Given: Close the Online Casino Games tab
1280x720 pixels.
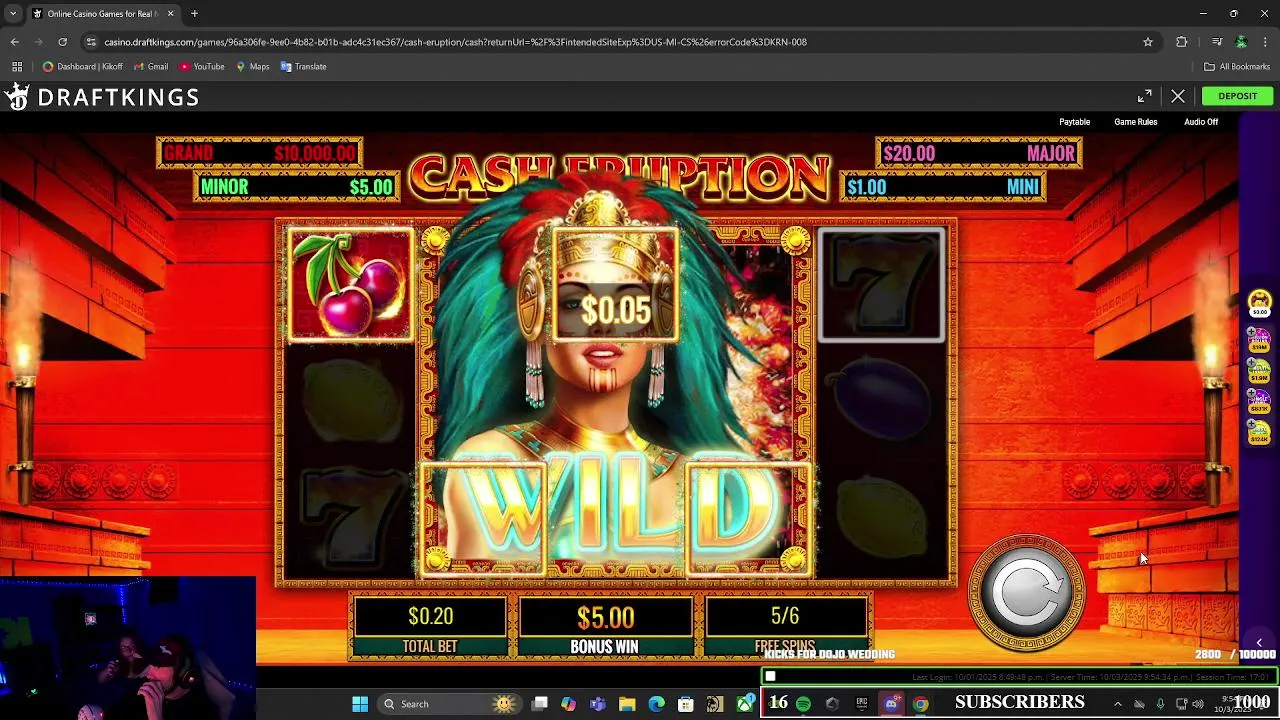Looking at the screenshot, I should tap(170, 14).
